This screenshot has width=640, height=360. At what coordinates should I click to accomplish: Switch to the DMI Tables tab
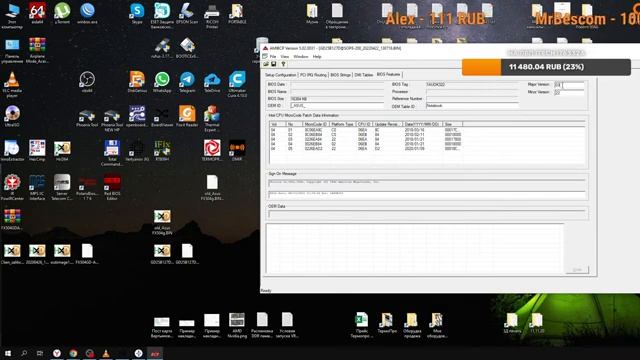[364, 75]
